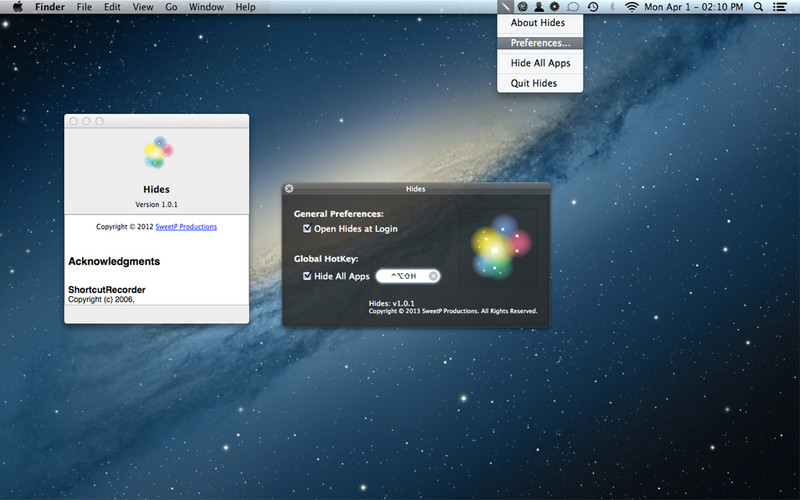Click the Bluetooth status icon
The image size is (800, 500).
[612, 7]
